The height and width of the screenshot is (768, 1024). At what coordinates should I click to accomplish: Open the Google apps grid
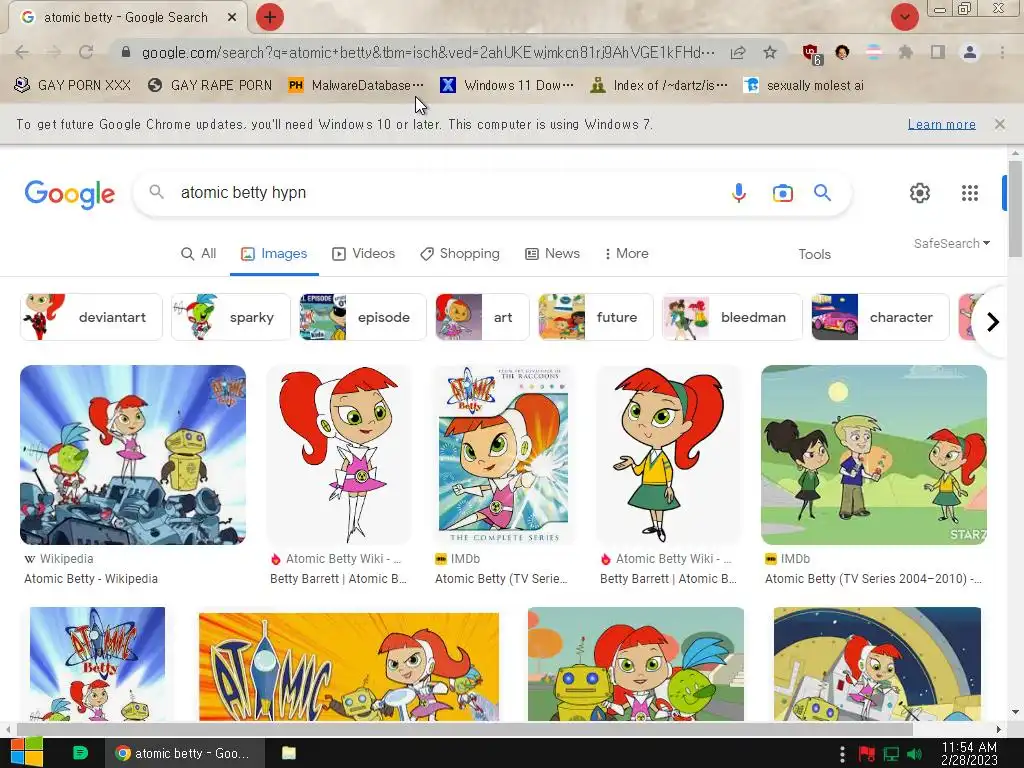coord(970,193)
